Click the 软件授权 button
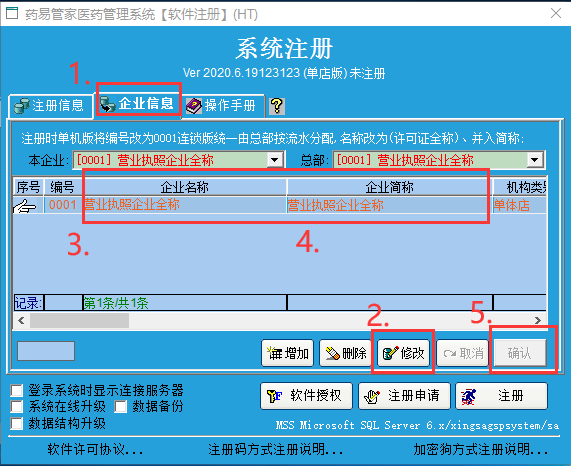This screenshot has height=466, width=571. (x=306, y=396)
